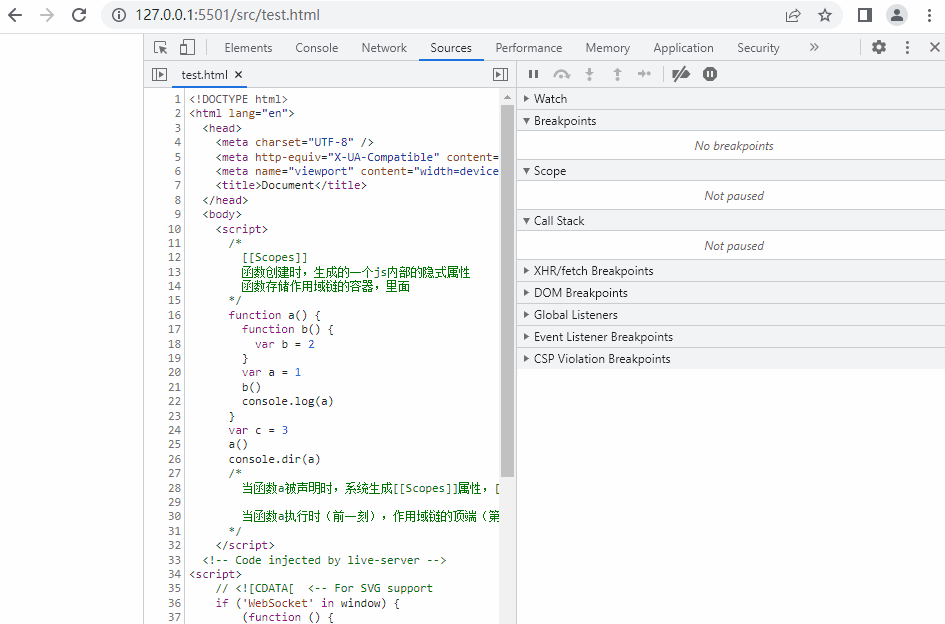Collapse the Scope section

[x=731, y=171]
